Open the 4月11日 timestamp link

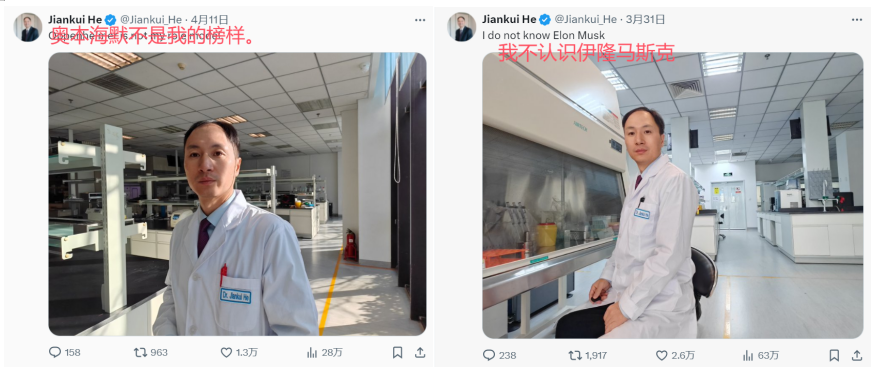(209, 19)
